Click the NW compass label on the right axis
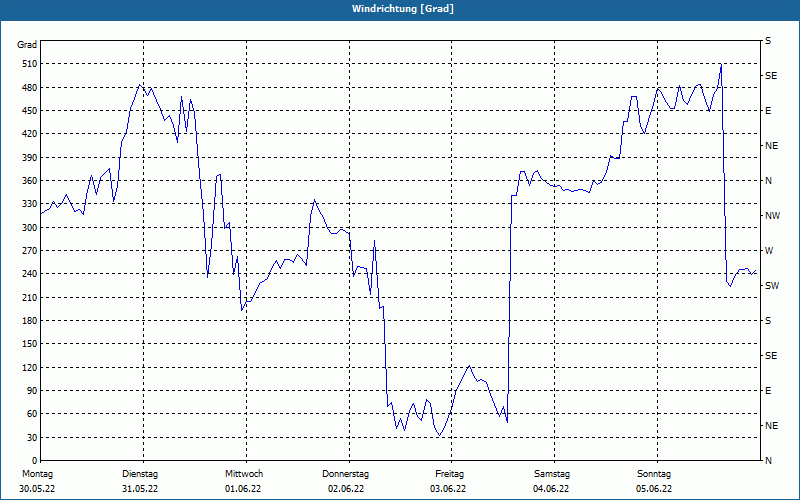This screenshot has width=800, height=500. coord(773,216)
